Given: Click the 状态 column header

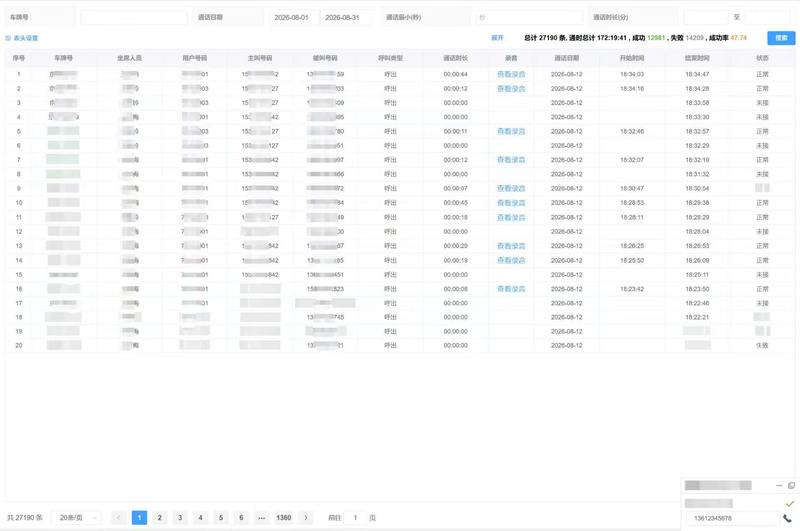Looking at the screenshot, I should pos(762,58).
